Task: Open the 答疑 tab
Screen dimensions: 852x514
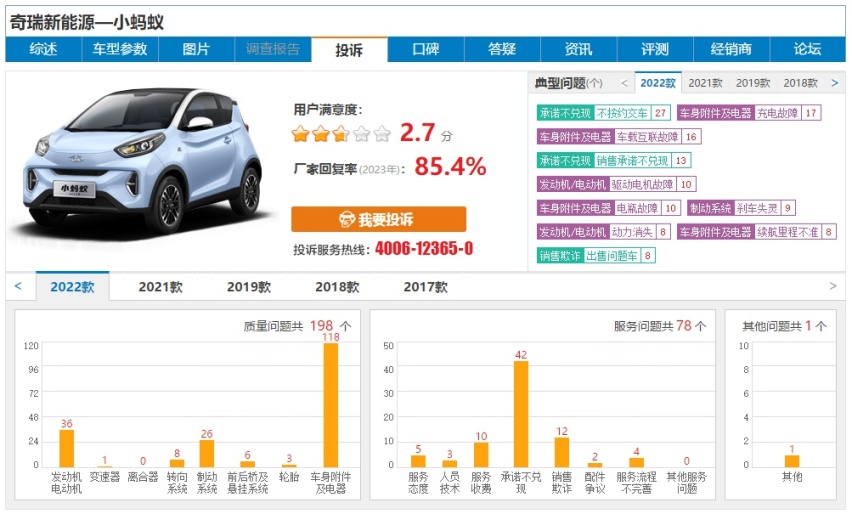Action: tap(502, 49)
